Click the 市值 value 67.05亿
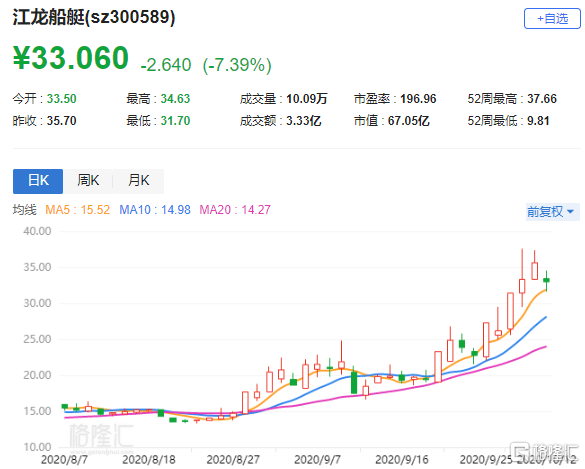The height and width of the screenshot is (469, 585). pyautogui.click(x=409, y=121)
